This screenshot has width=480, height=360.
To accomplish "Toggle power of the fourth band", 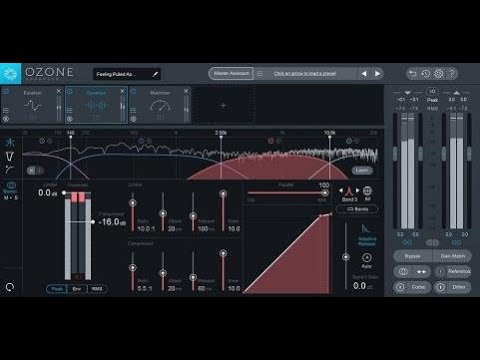I will [349, 141].
